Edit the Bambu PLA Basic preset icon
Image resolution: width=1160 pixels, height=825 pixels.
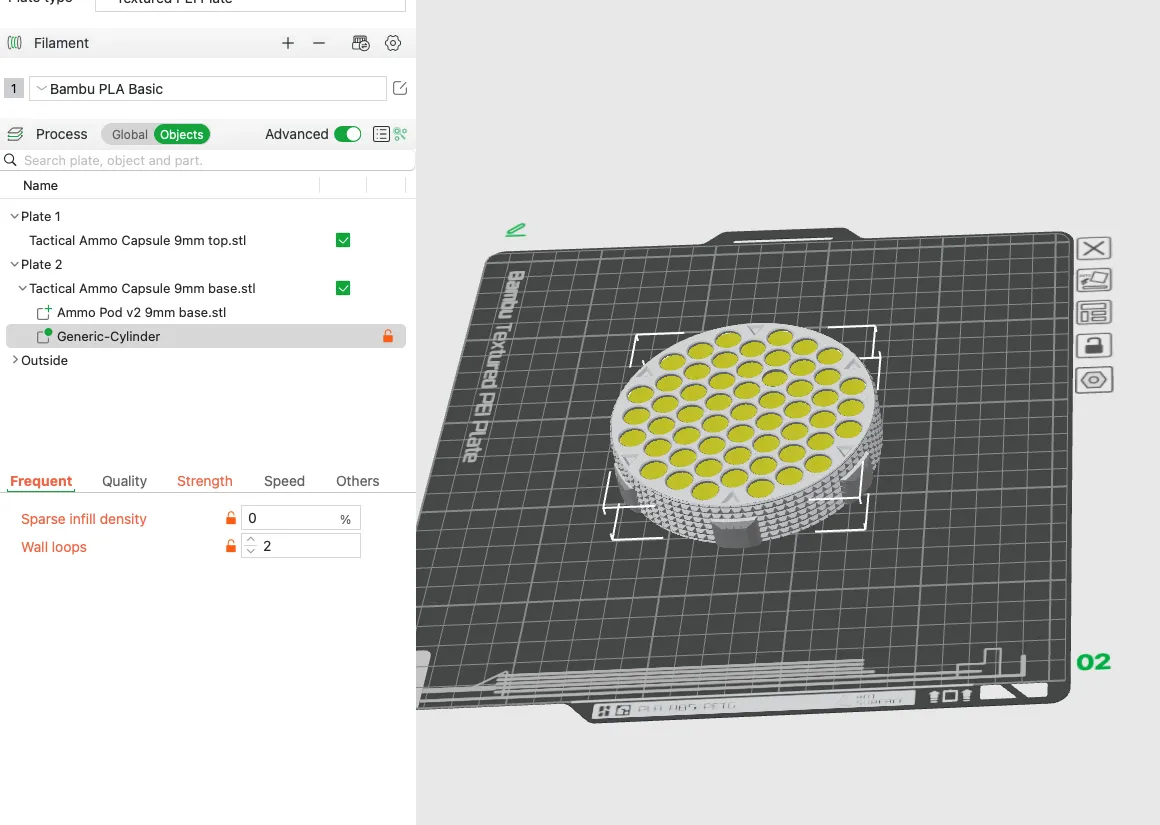[x=400, y=88]
